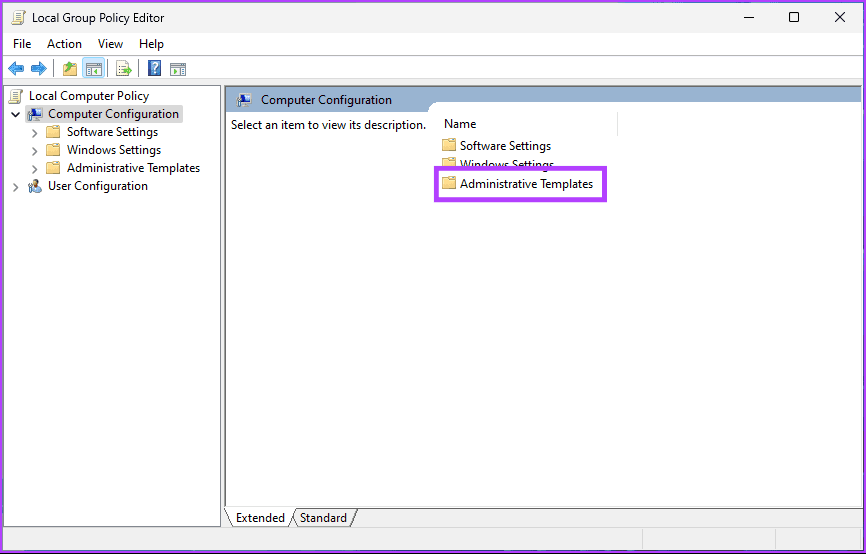
Task: Expand Software Settings tree node
Action: [x=34, y=133]
